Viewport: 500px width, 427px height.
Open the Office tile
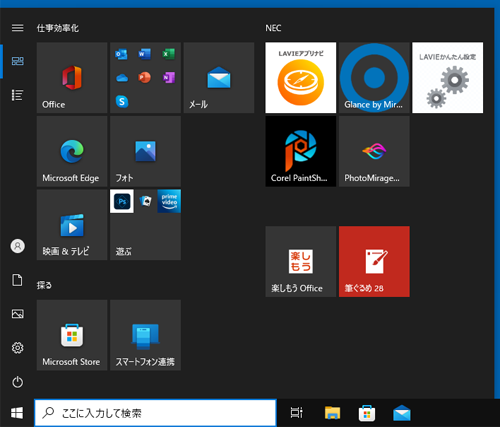pyautogui.click(x=72, y=78)
